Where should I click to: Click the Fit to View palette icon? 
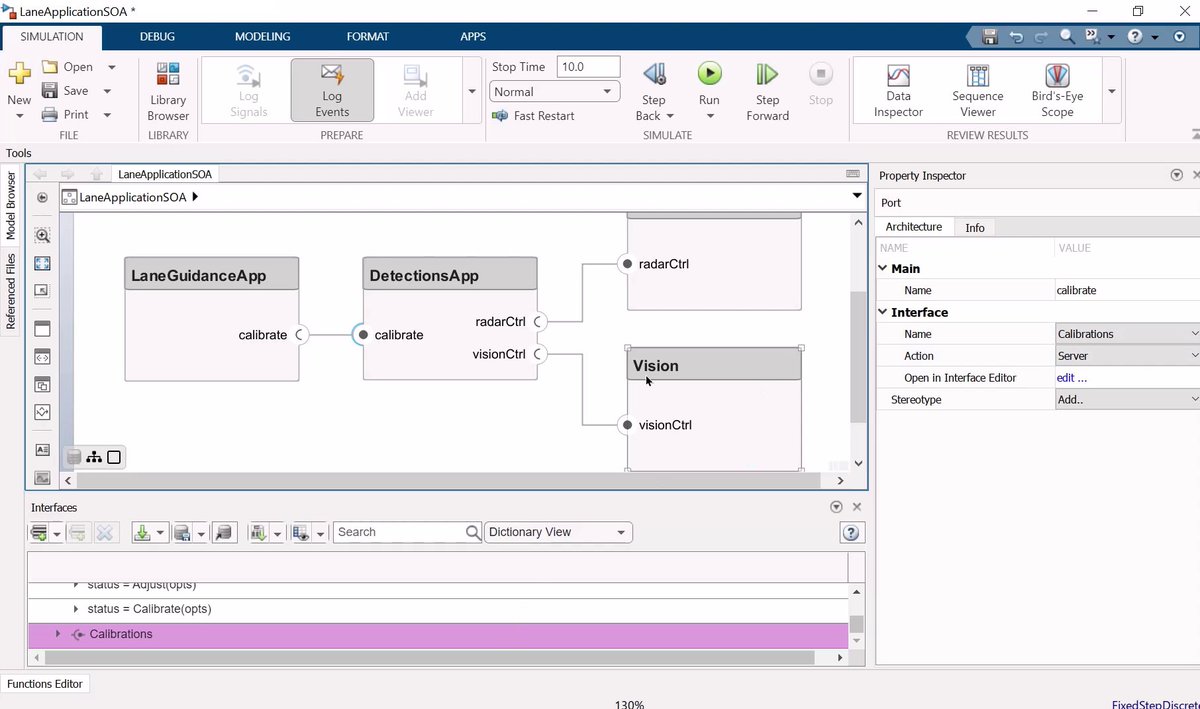[x=42, y=264]
